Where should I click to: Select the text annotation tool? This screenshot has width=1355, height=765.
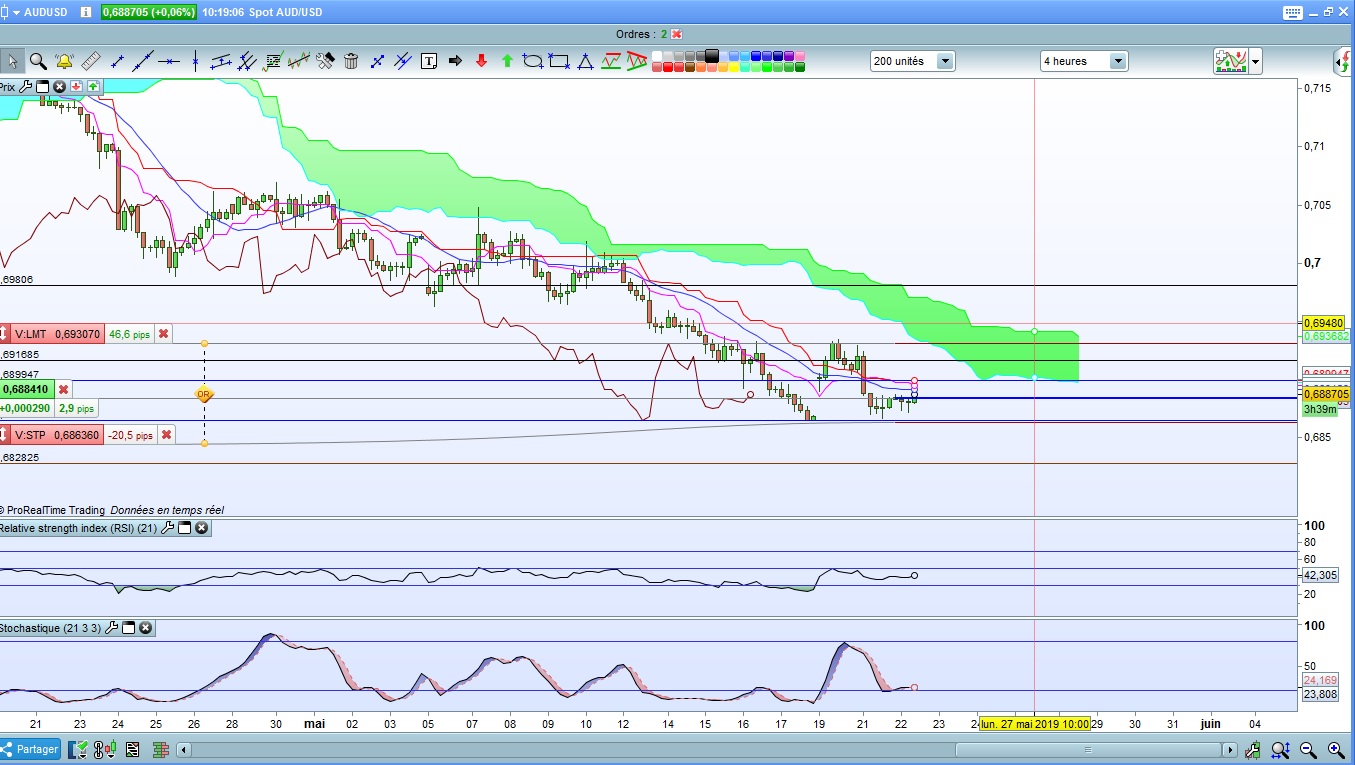pos(429,61)
